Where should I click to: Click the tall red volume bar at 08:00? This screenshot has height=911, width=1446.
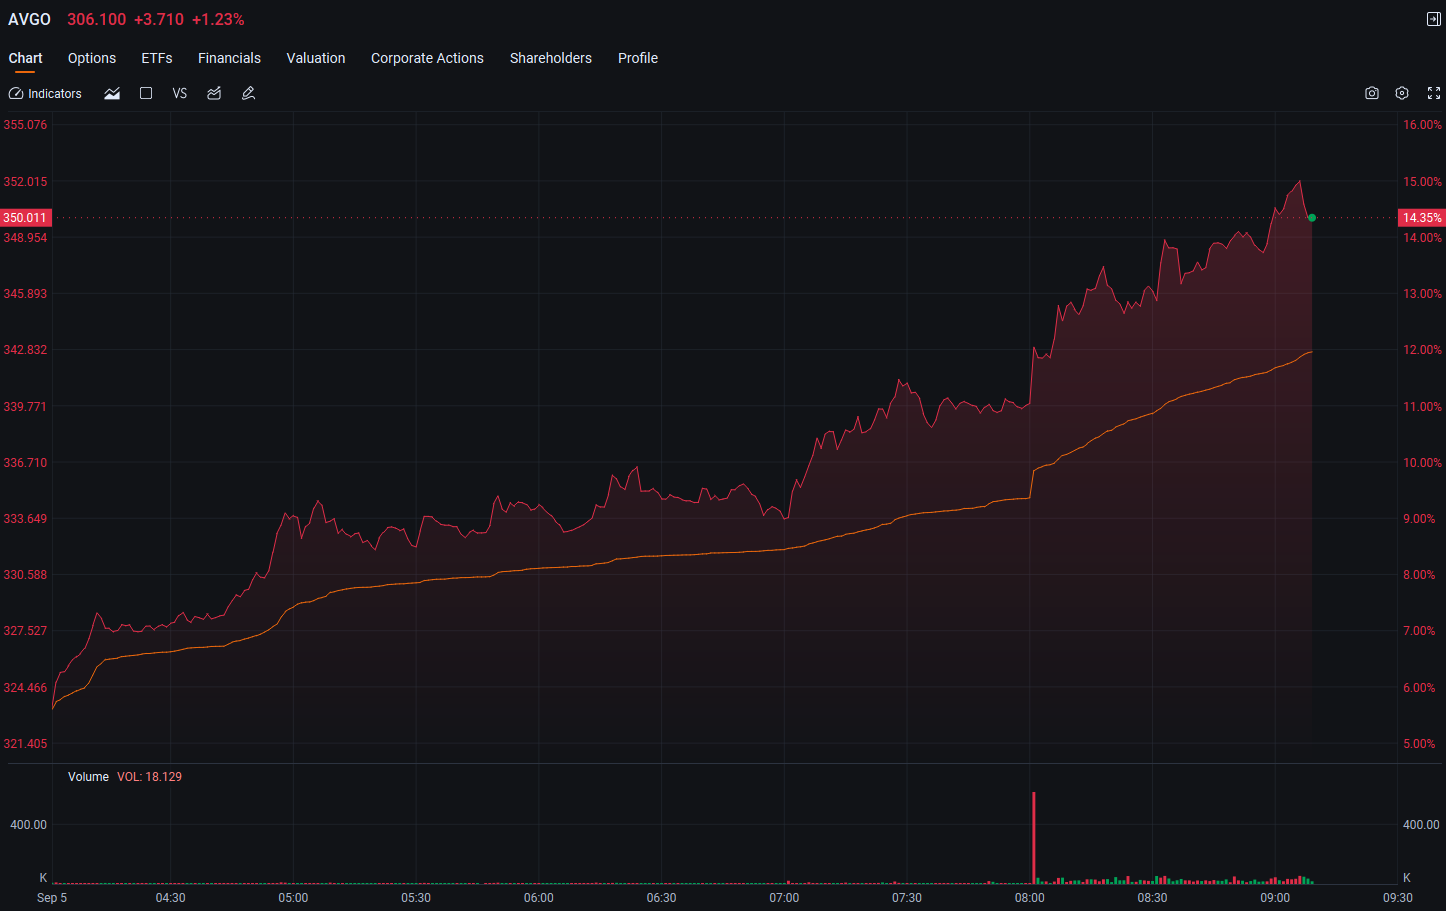[x=1034, y=838]
